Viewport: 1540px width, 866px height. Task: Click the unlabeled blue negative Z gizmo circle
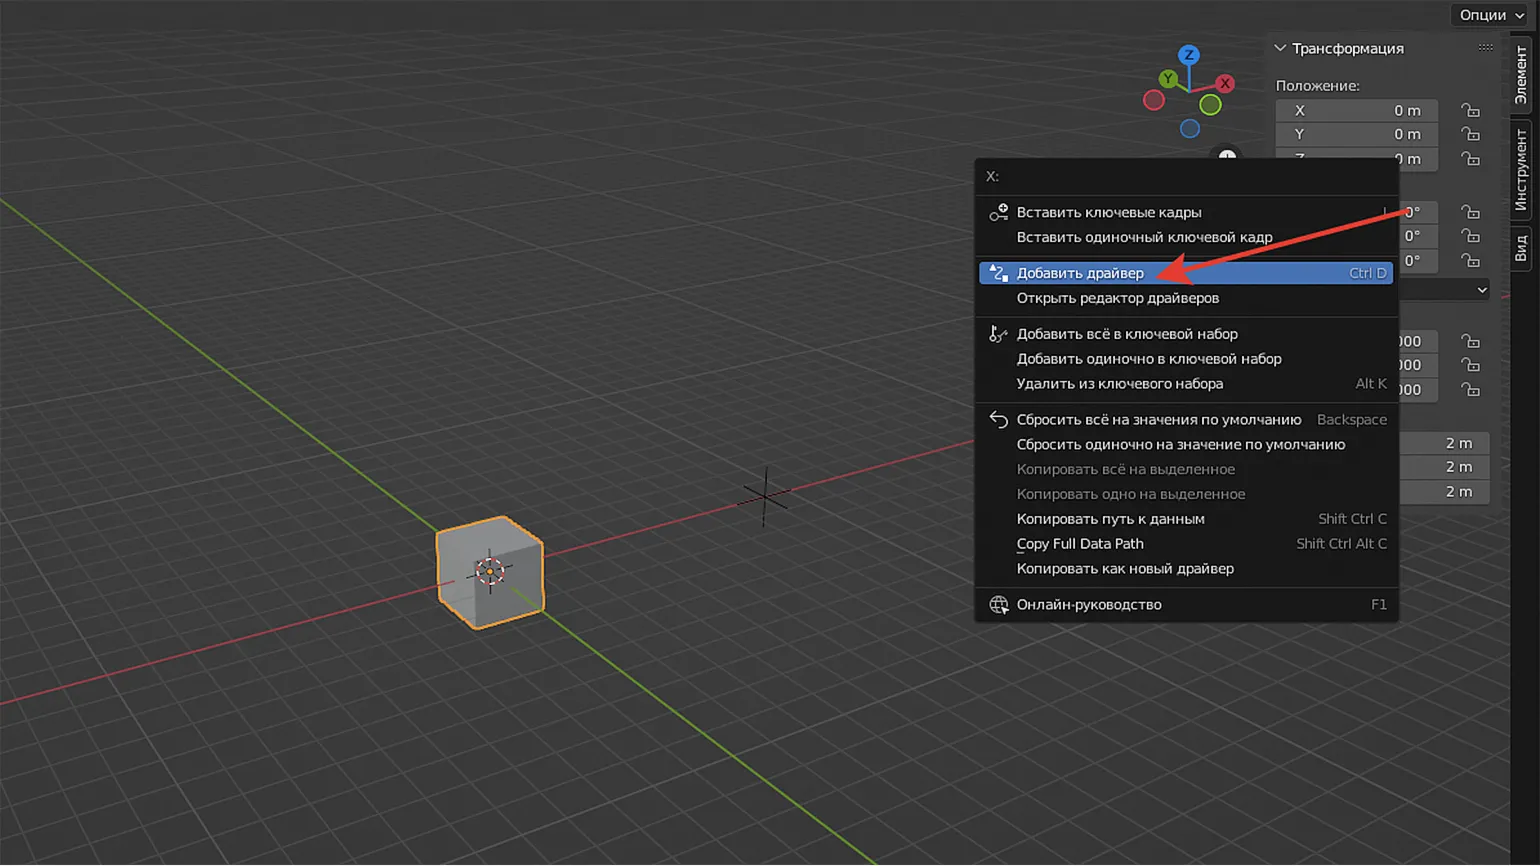(1189, 129)
